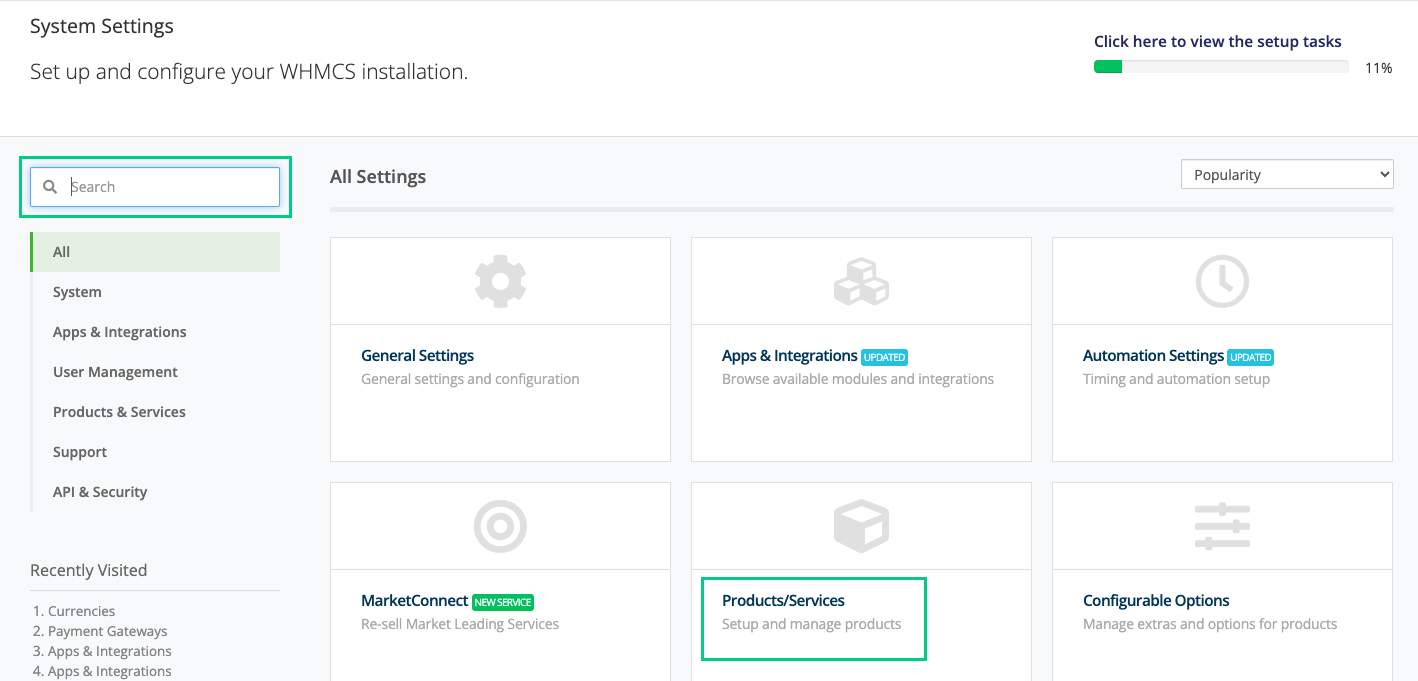Click the UPDATED badge on Automation Settings
Viewport: 1418px width, 681px height.
click(x=1250, y=357)
